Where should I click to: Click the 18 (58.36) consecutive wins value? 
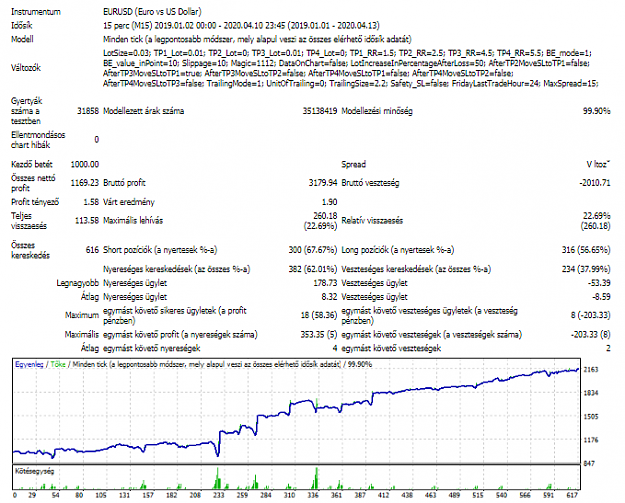(x=319, y=315)
